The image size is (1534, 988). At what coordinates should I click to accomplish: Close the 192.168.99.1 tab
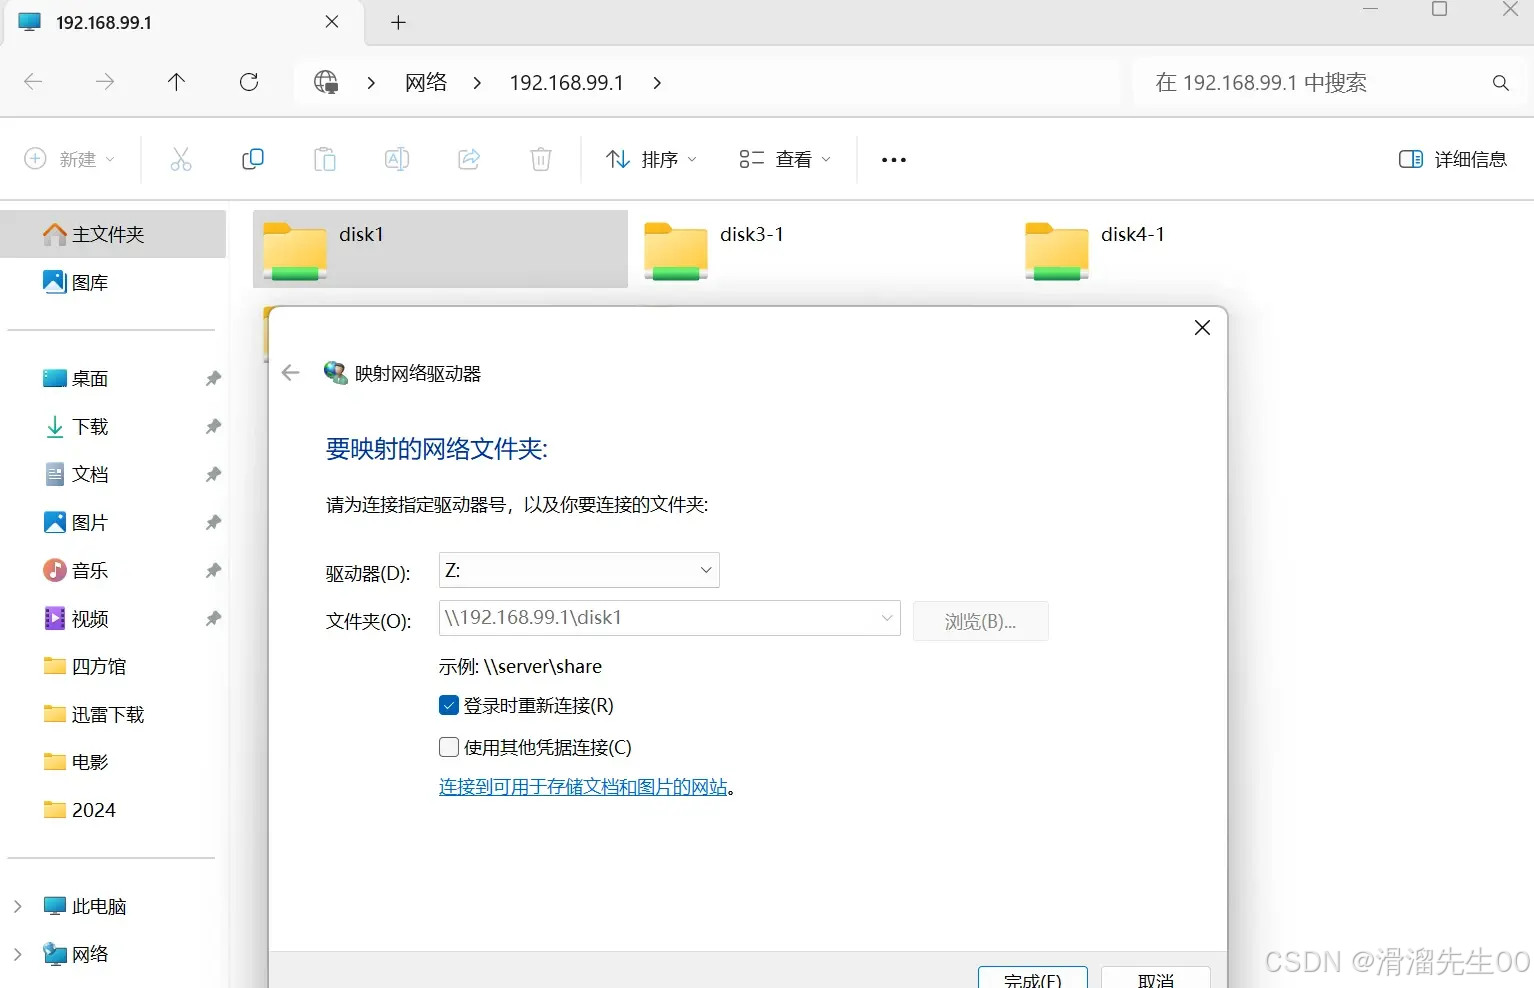point(332,22)
